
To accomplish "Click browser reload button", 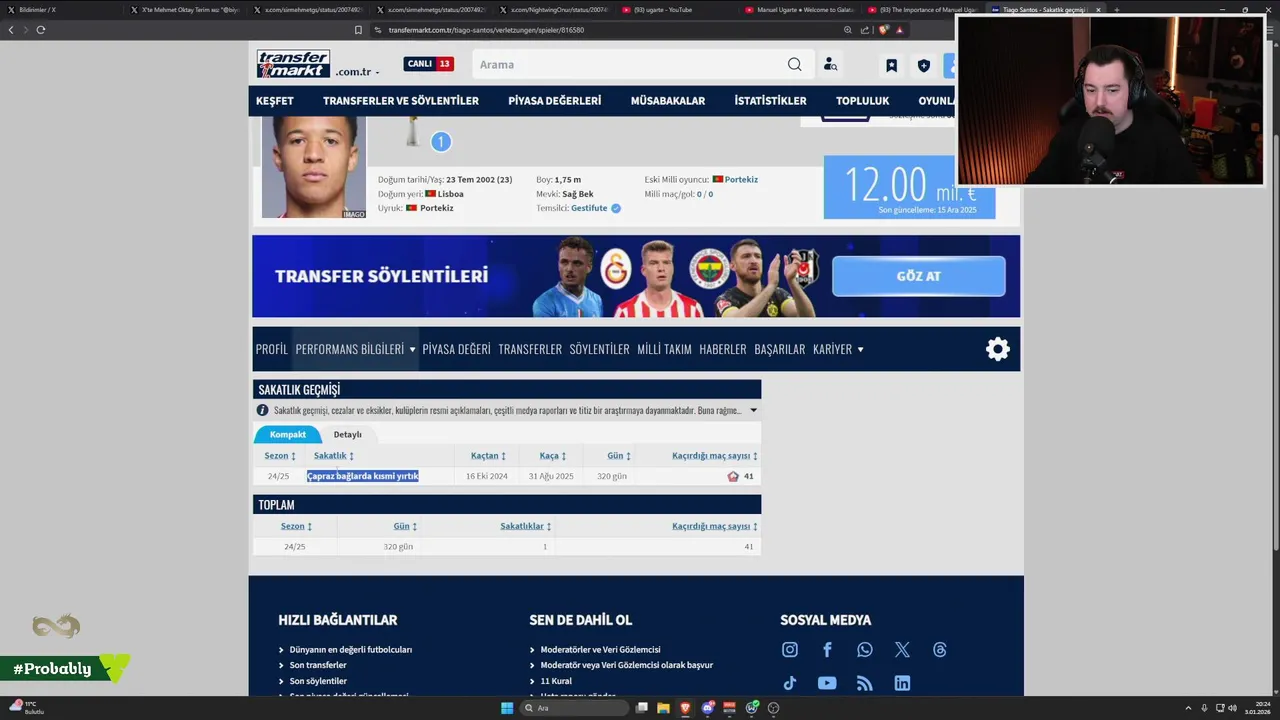I will [x=40, y=30].
